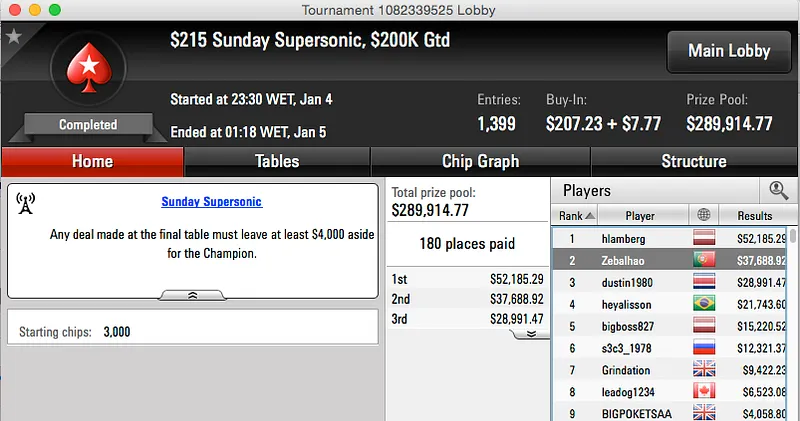This screenshot has width=800, height=421.
Task: Click the players list scrollbar
Action: [x=794, y=300]
